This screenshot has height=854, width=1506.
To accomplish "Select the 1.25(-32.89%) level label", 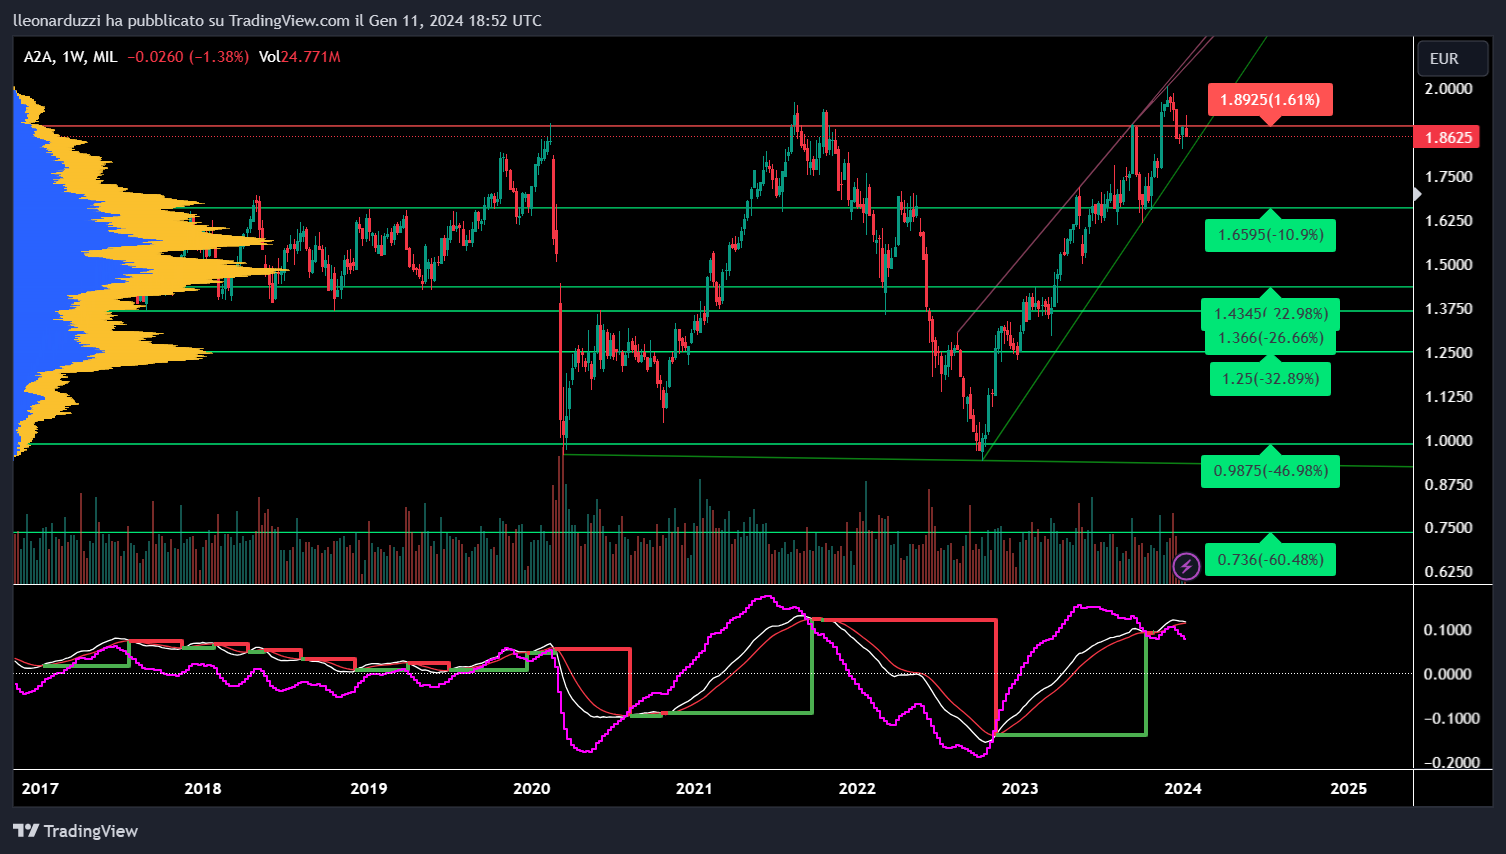I will (1270, 379).
